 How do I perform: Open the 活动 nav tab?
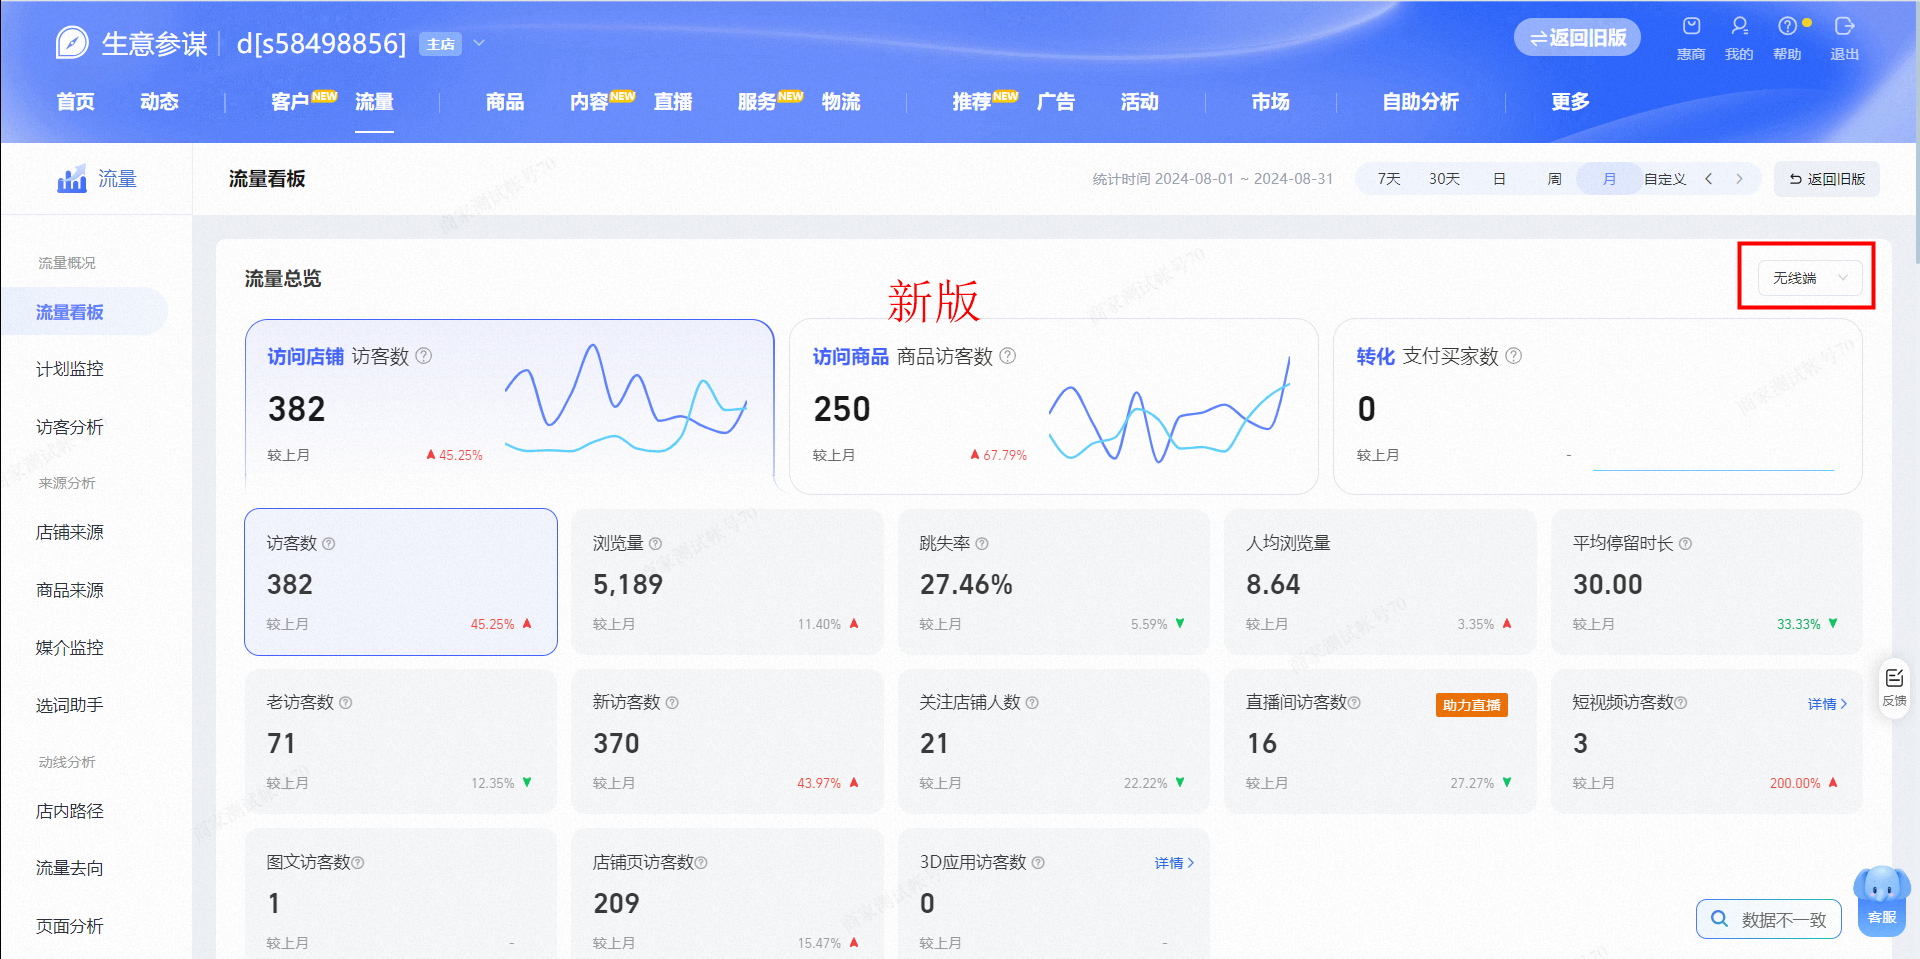click(1139, 102)
